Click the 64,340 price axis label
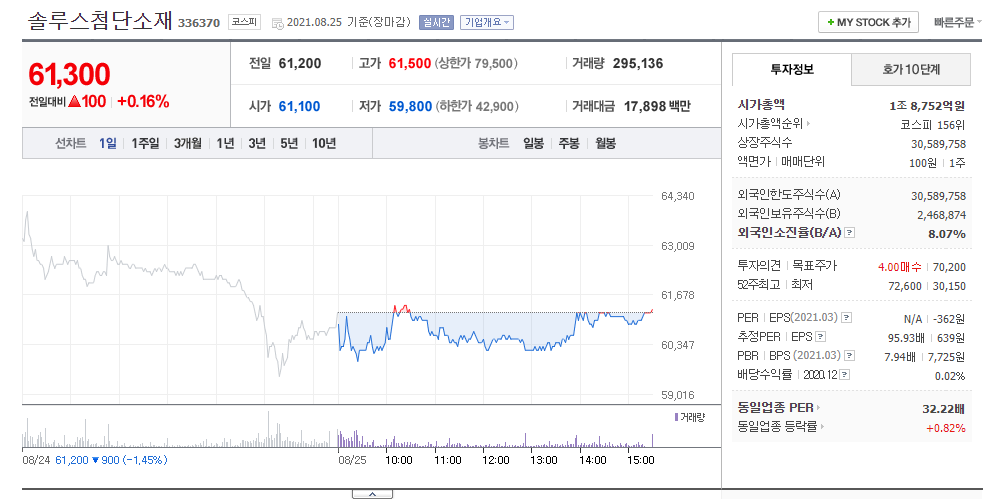 pyautogui.click(x=678, y=196)
